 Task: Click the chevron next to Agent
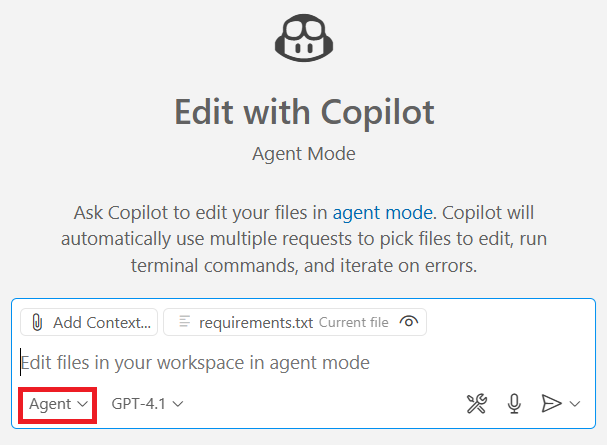click(82, 404)
